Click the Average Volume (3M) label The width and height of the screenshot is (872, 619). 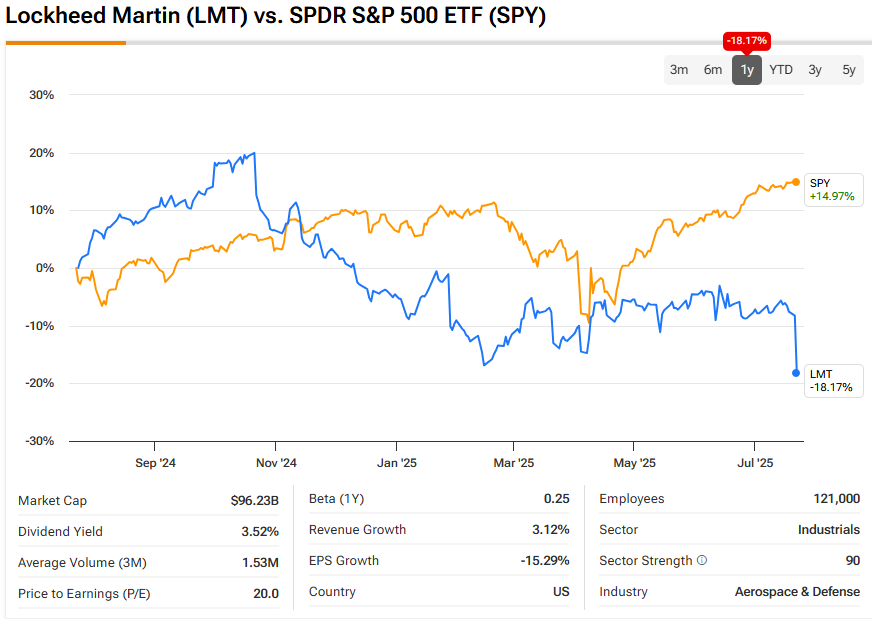82,563
